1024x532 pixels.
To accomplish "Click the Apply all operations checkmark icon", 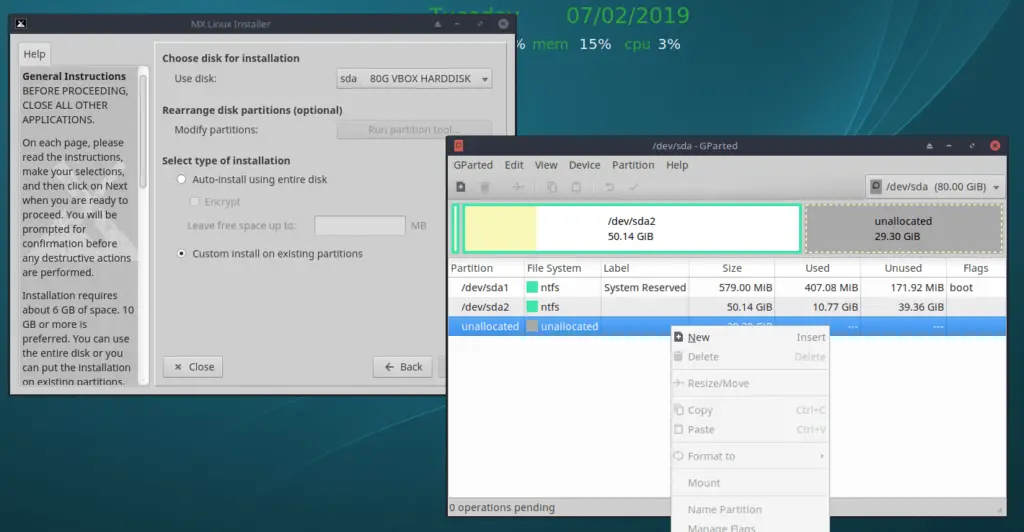I will (x=633, y=187).
